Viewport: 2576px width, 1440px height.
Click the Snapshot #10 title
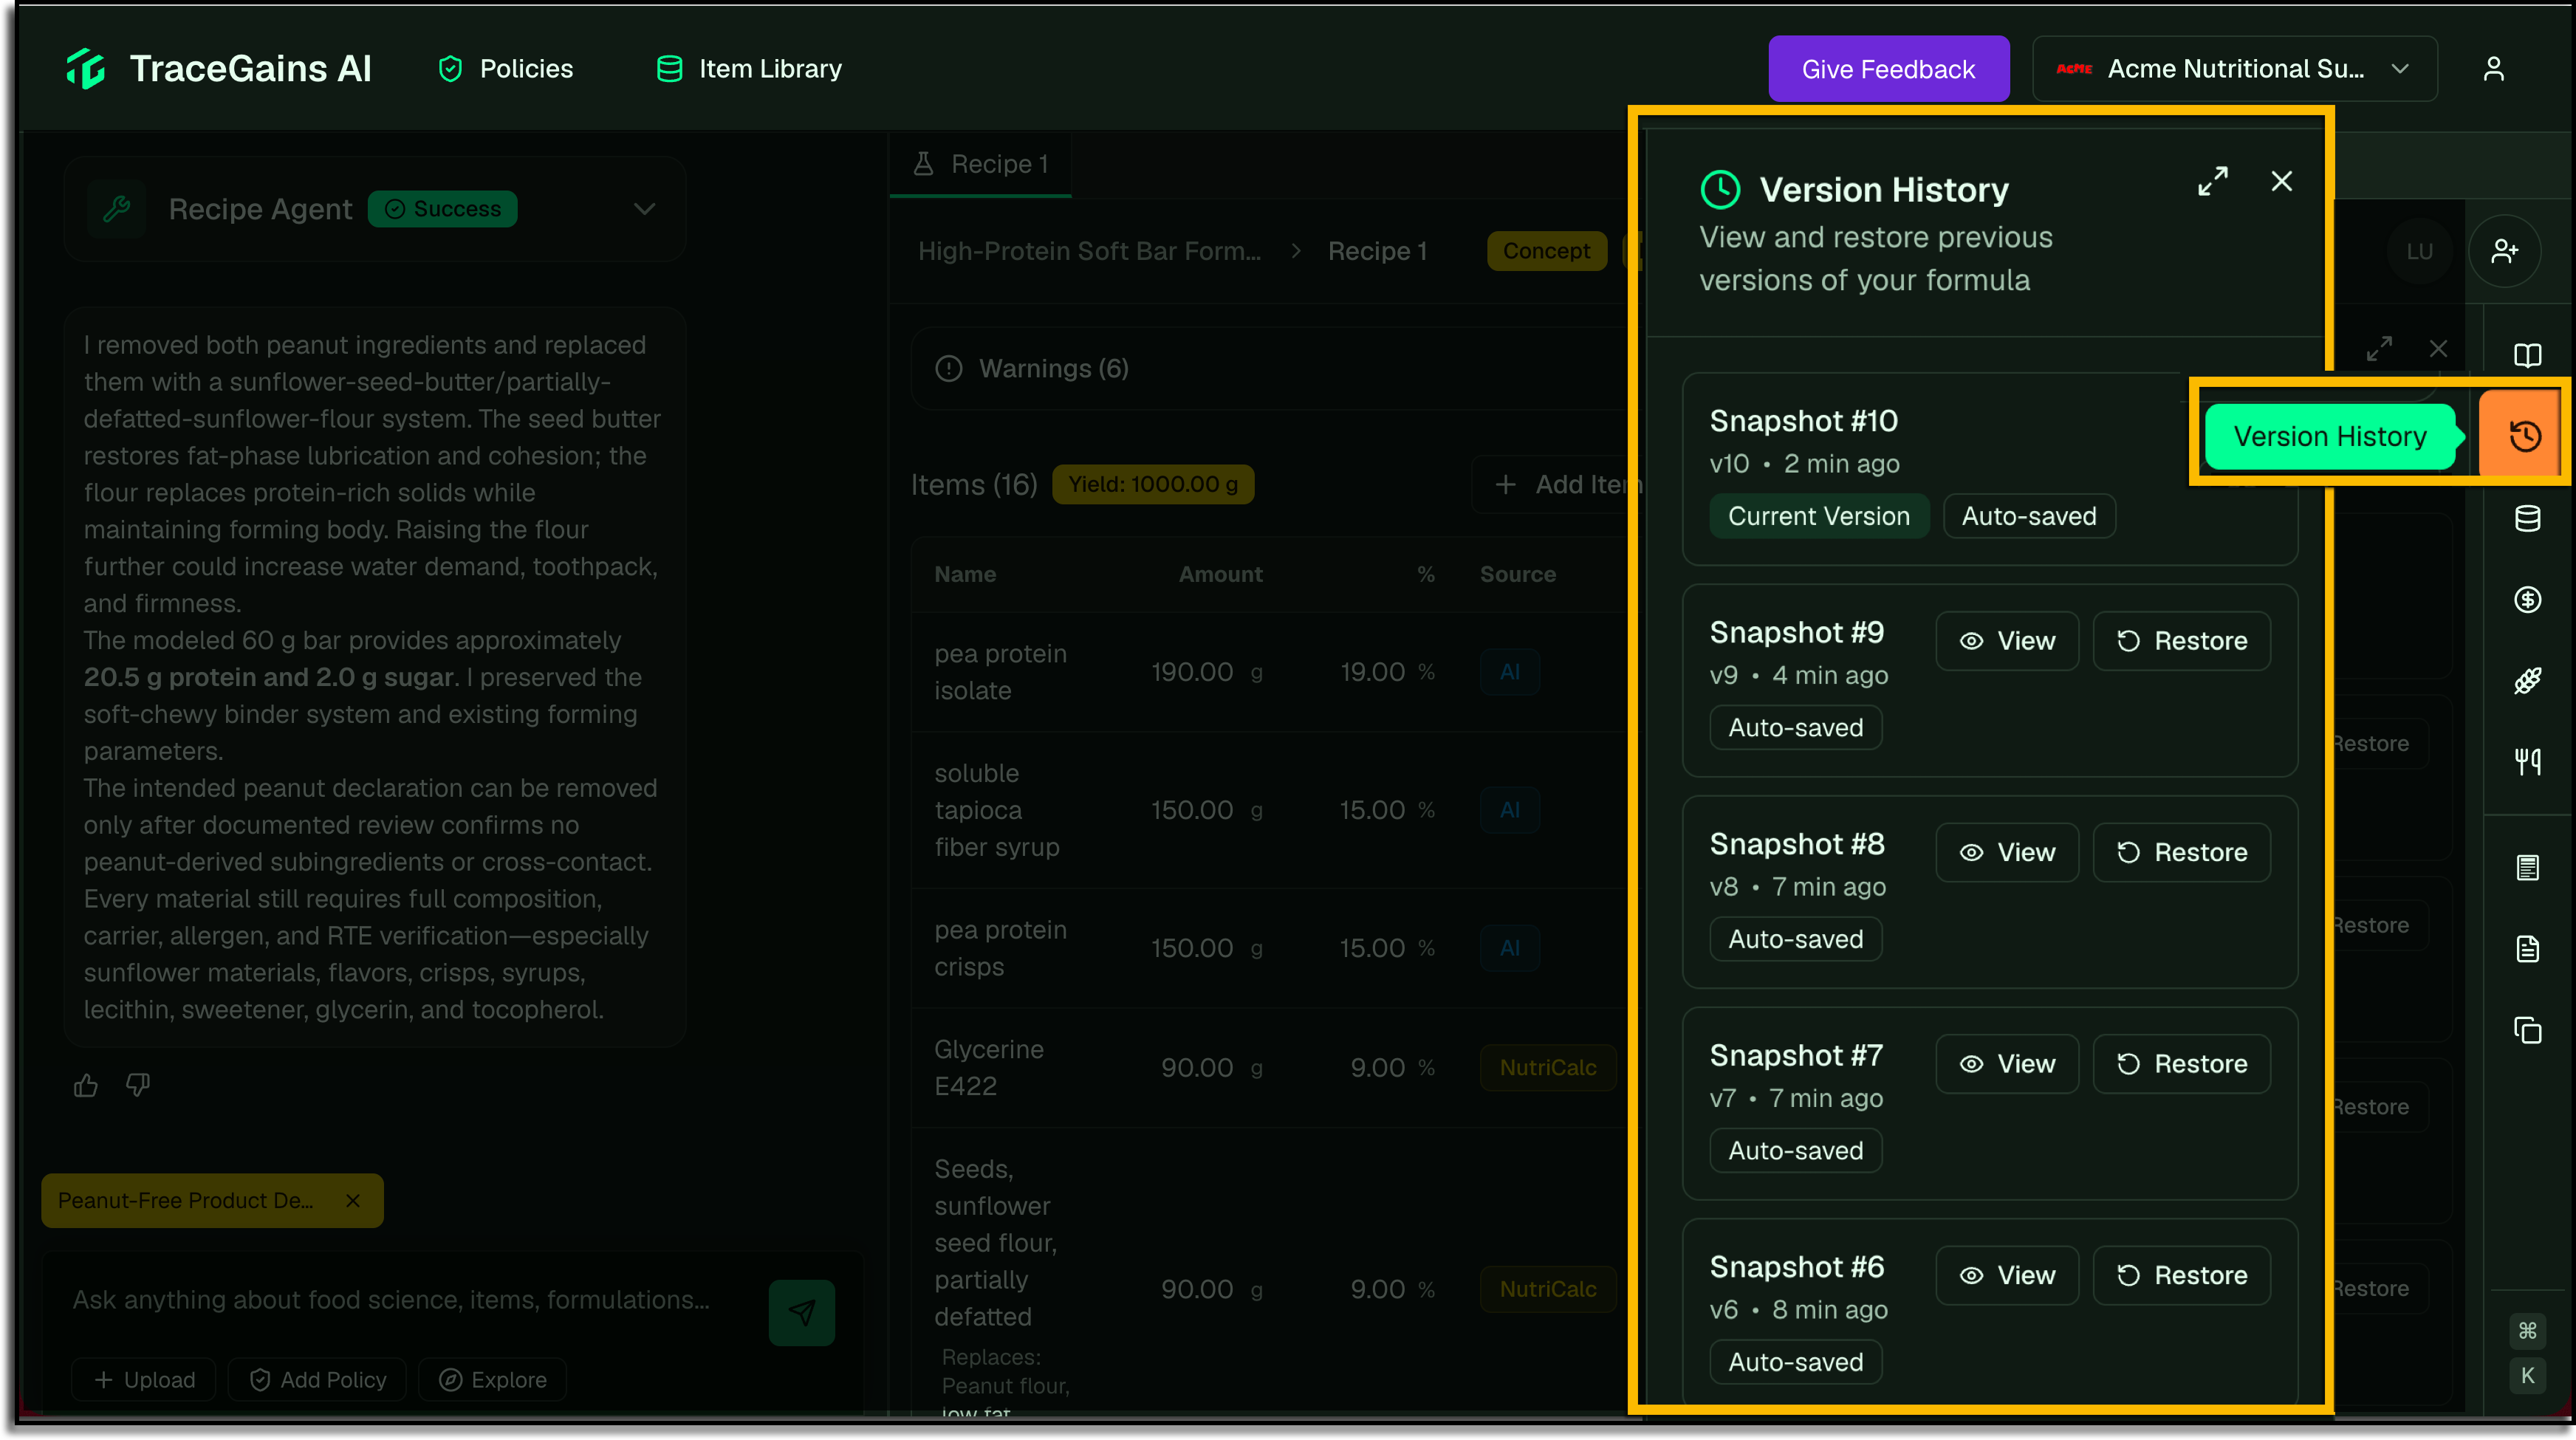(x=1803, y=421)
